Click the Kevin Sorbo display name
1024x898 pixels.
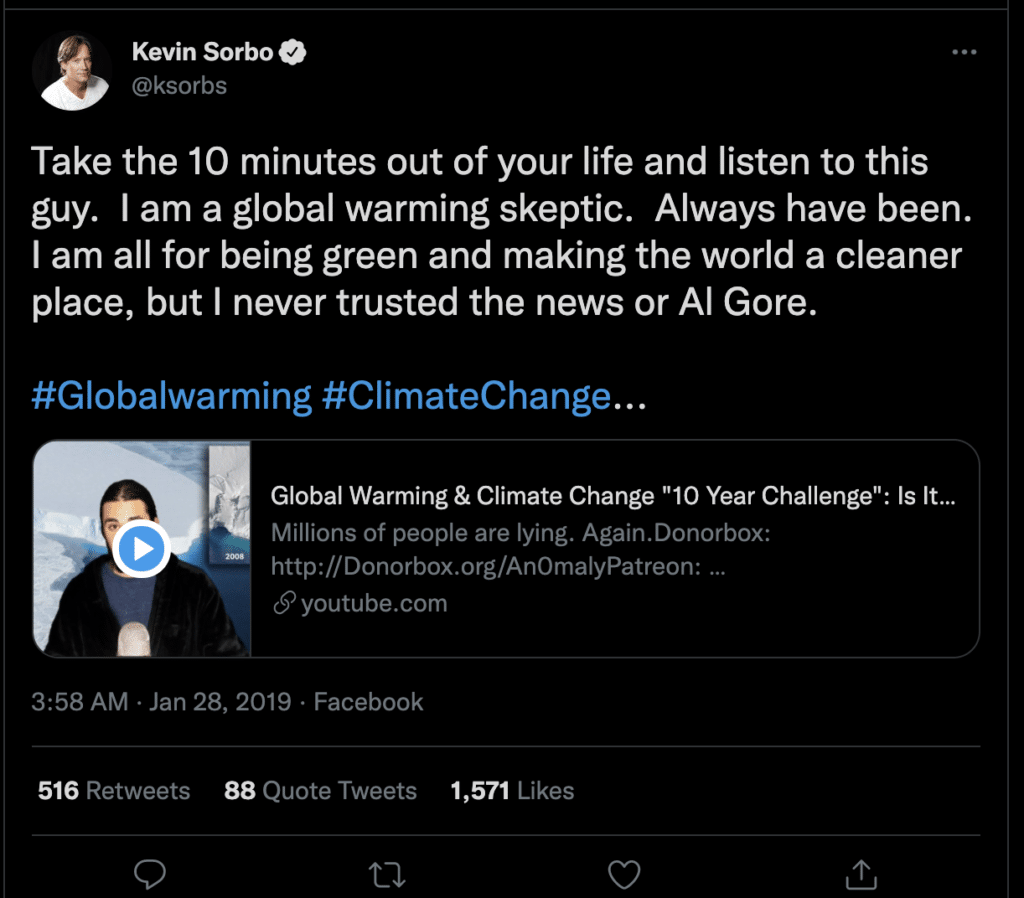coord(202,52)
